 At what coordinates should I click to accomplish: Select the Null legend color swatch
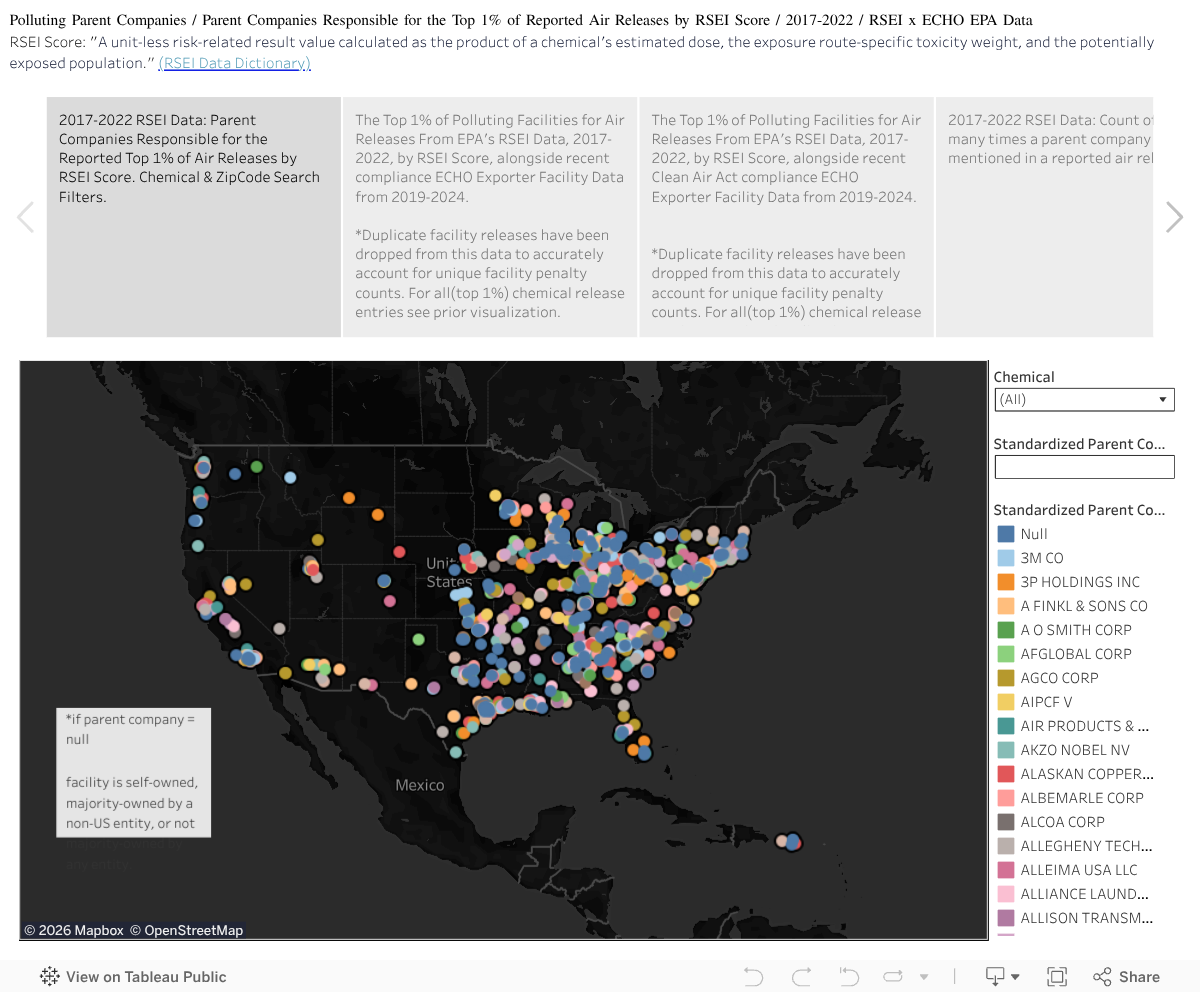coord(1006,534)
